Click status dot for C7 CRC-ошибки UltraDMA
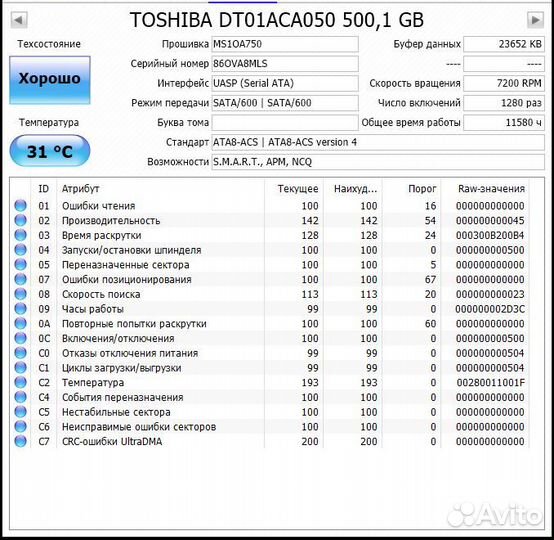 pyautogui.click(x=20, y=441)
